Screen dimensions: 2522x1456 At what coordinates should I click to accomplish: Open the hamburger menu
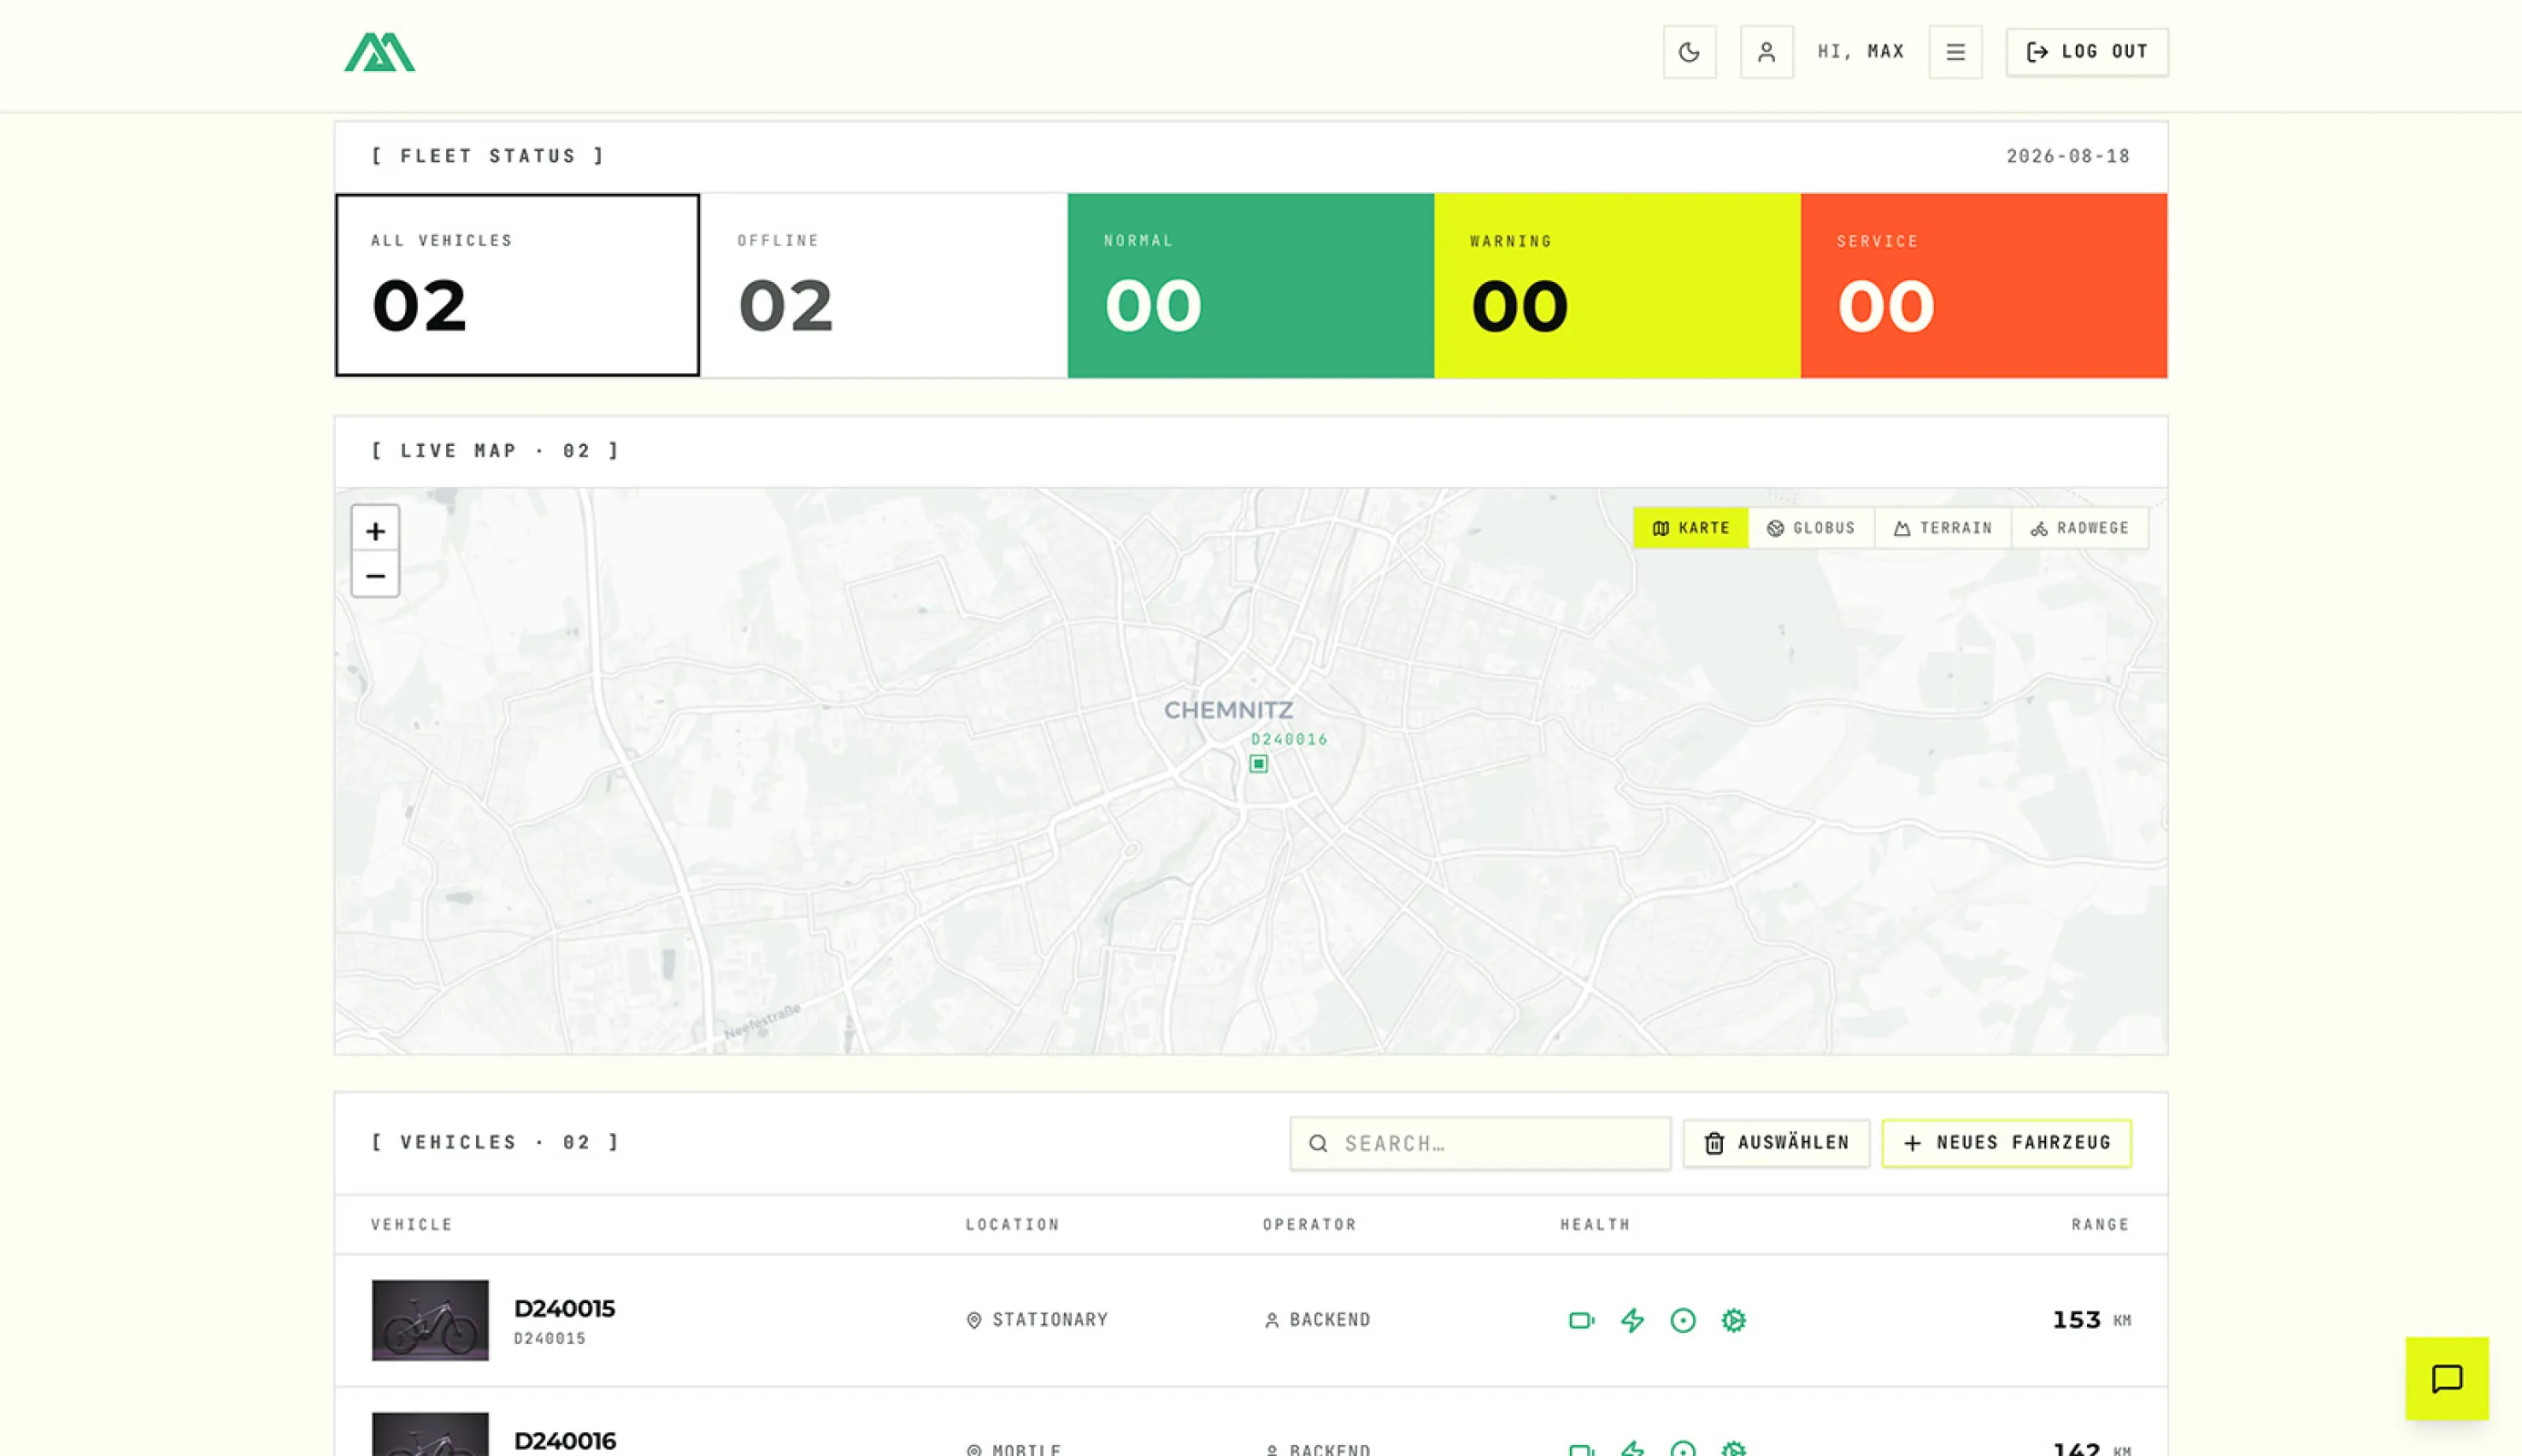(1955, 52)
